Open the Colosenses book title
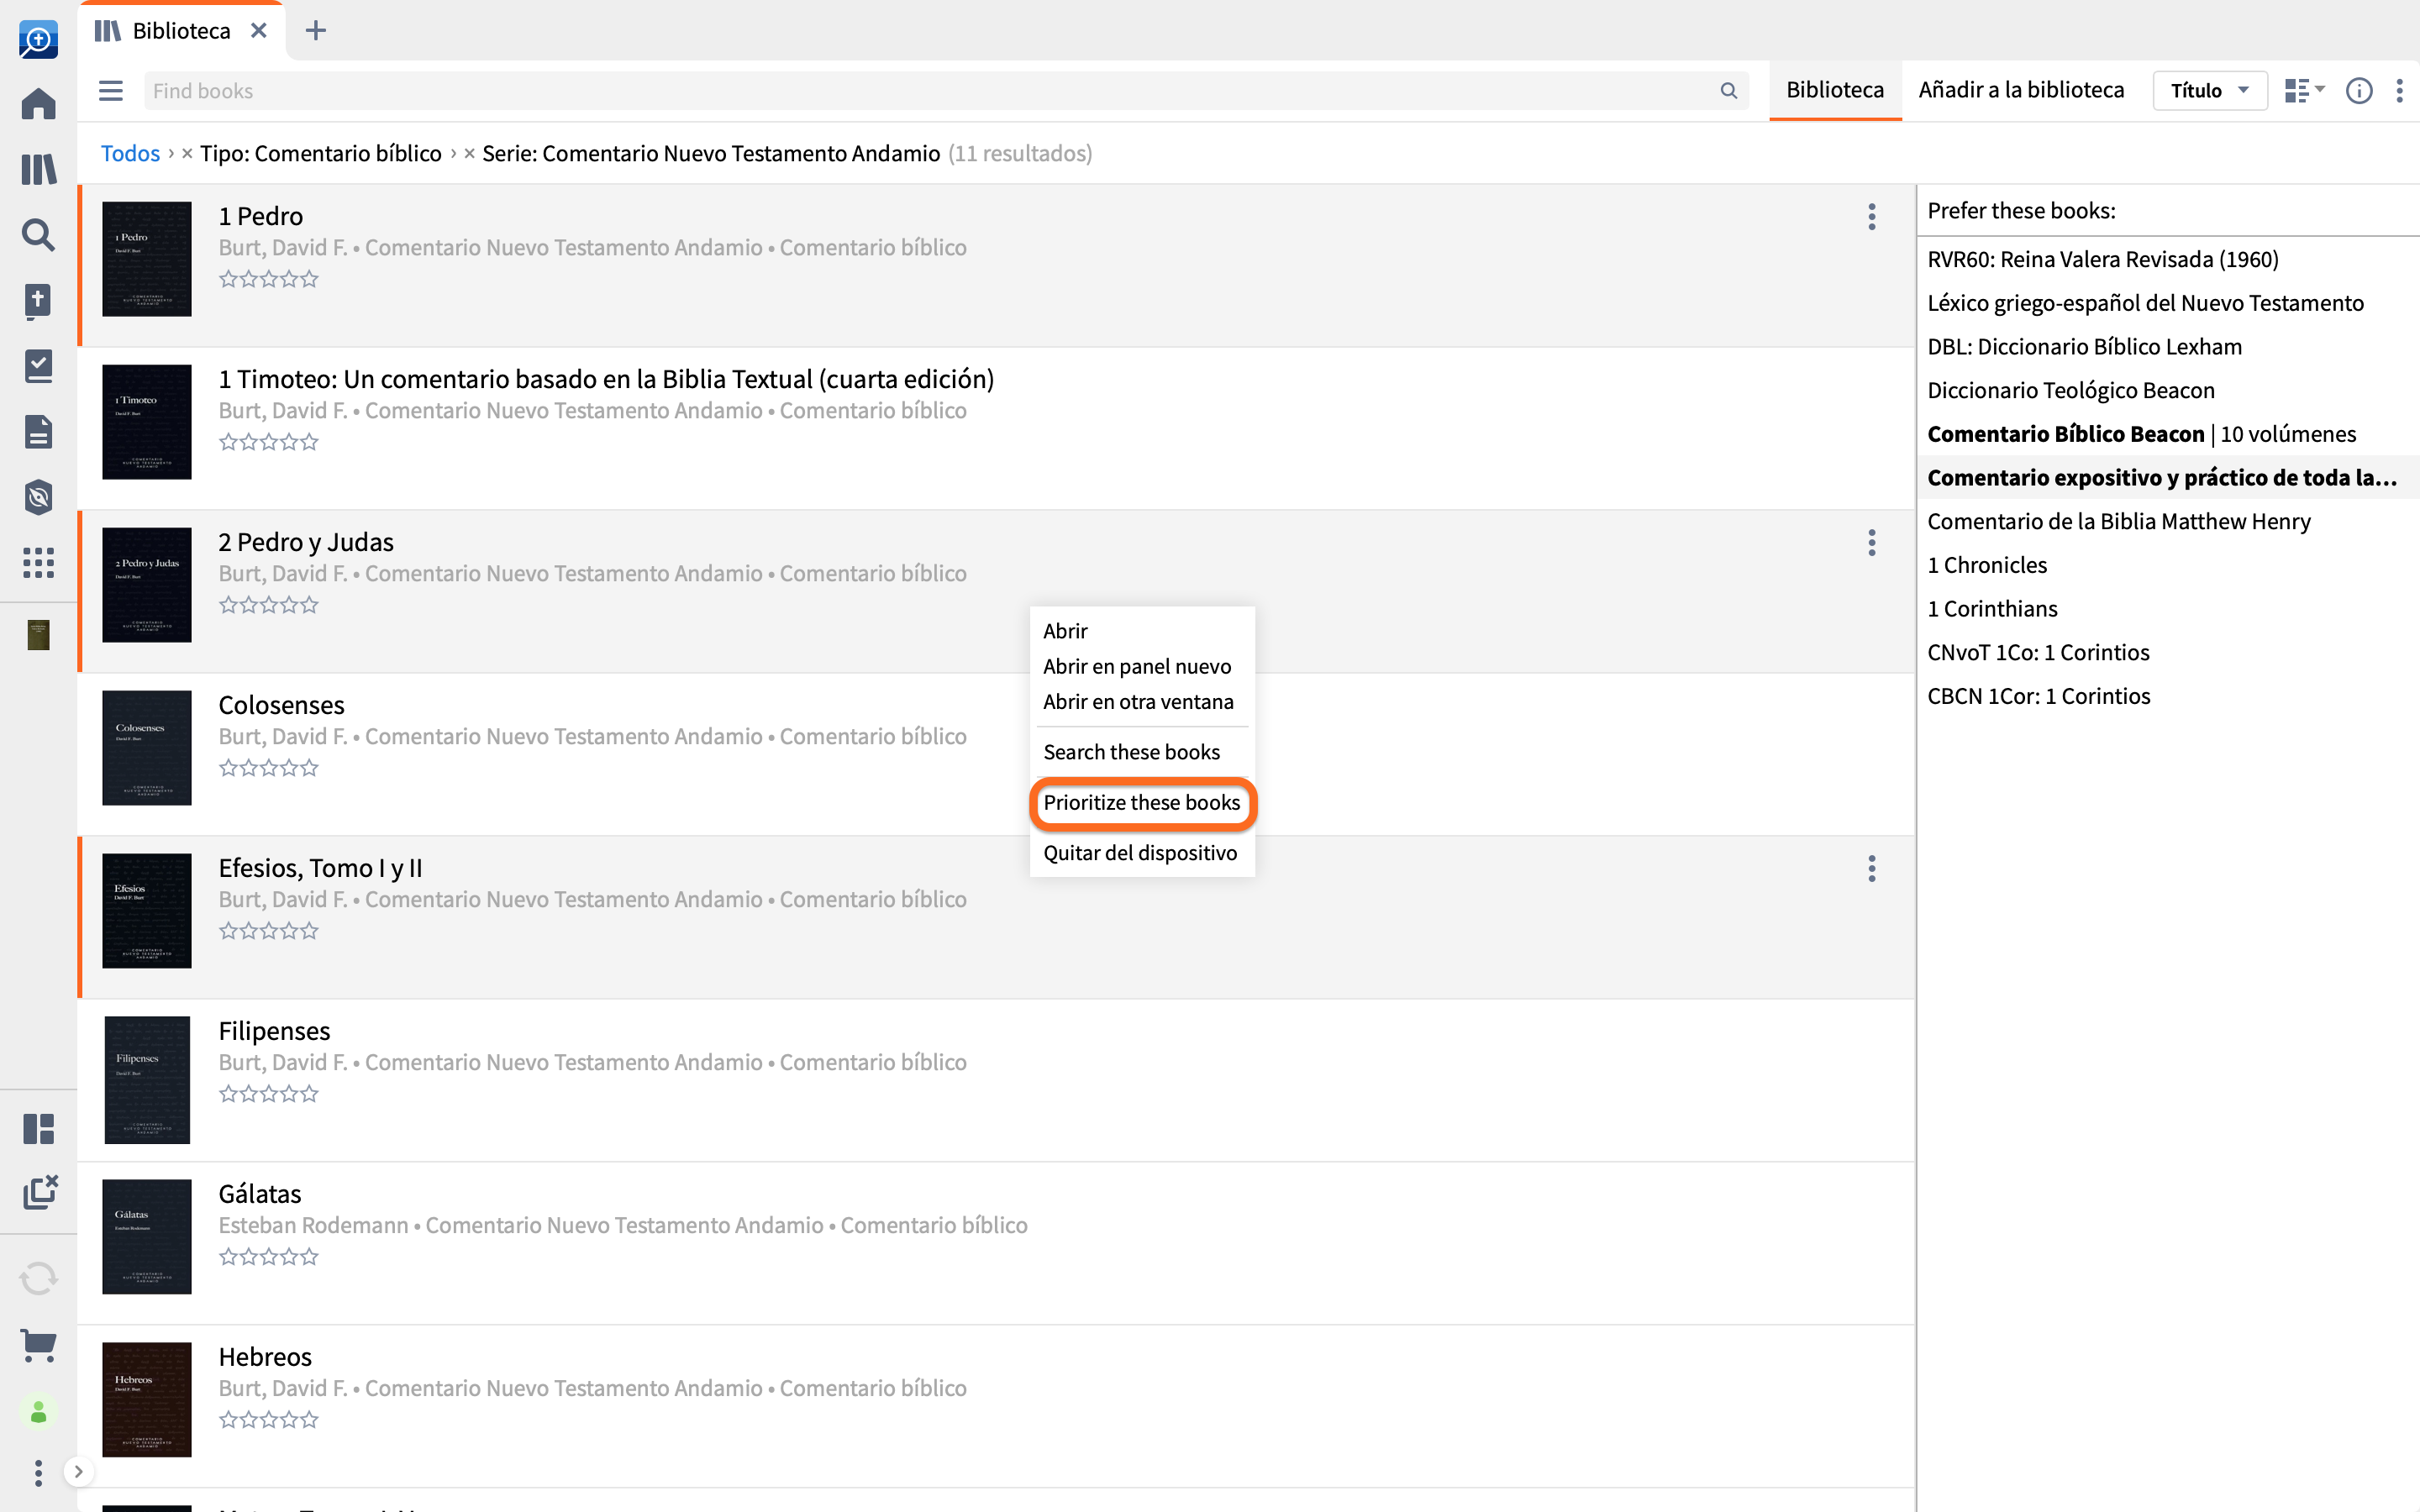The height and width of the screenshot is (1512, 2420). click(x=281, y=705)
